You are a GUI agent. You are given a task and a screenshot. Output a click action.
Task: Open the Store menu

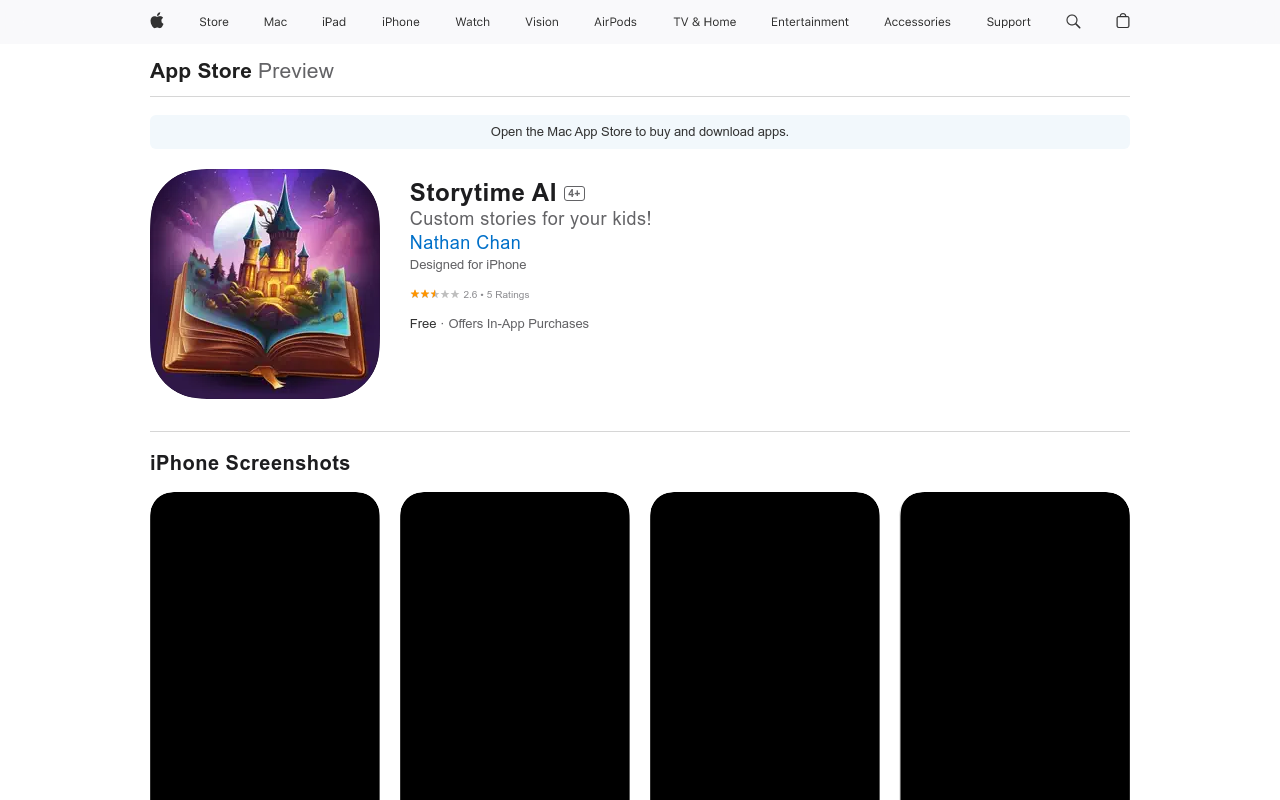pyautogui.click(x=214, y=22)
